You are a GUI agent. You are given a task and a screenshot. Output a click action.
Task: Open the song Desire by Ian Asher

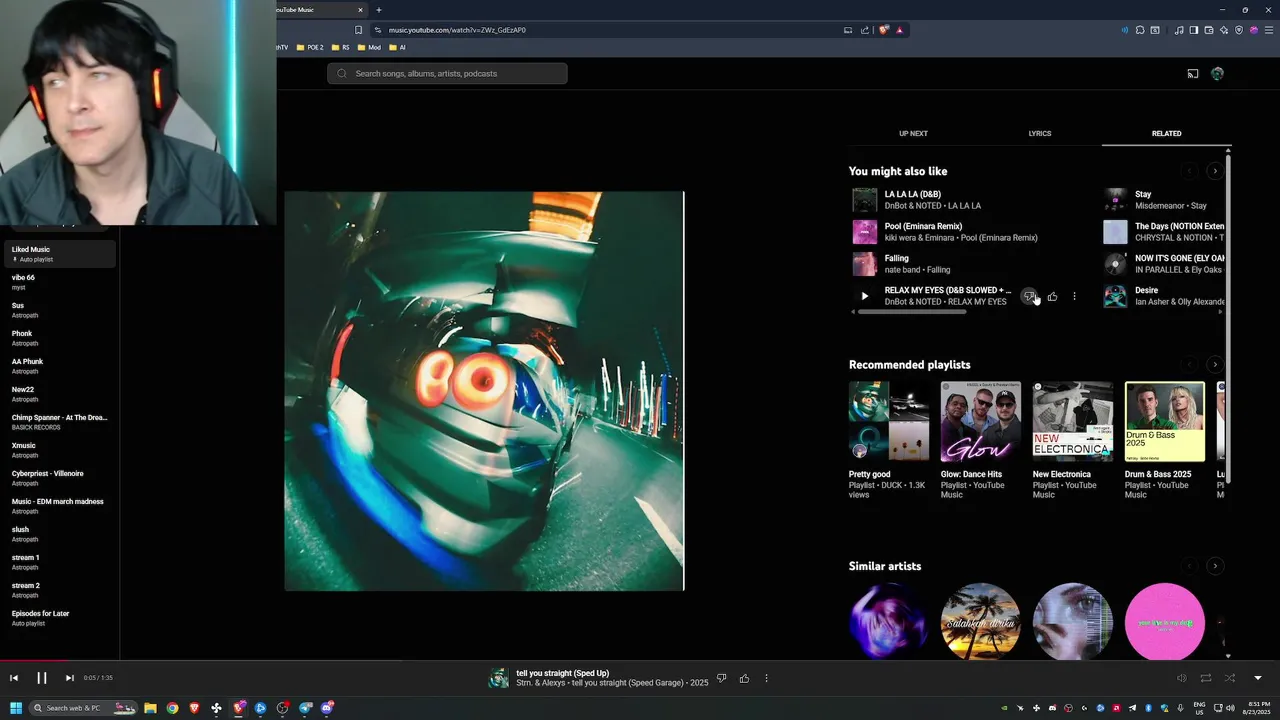1146,290
